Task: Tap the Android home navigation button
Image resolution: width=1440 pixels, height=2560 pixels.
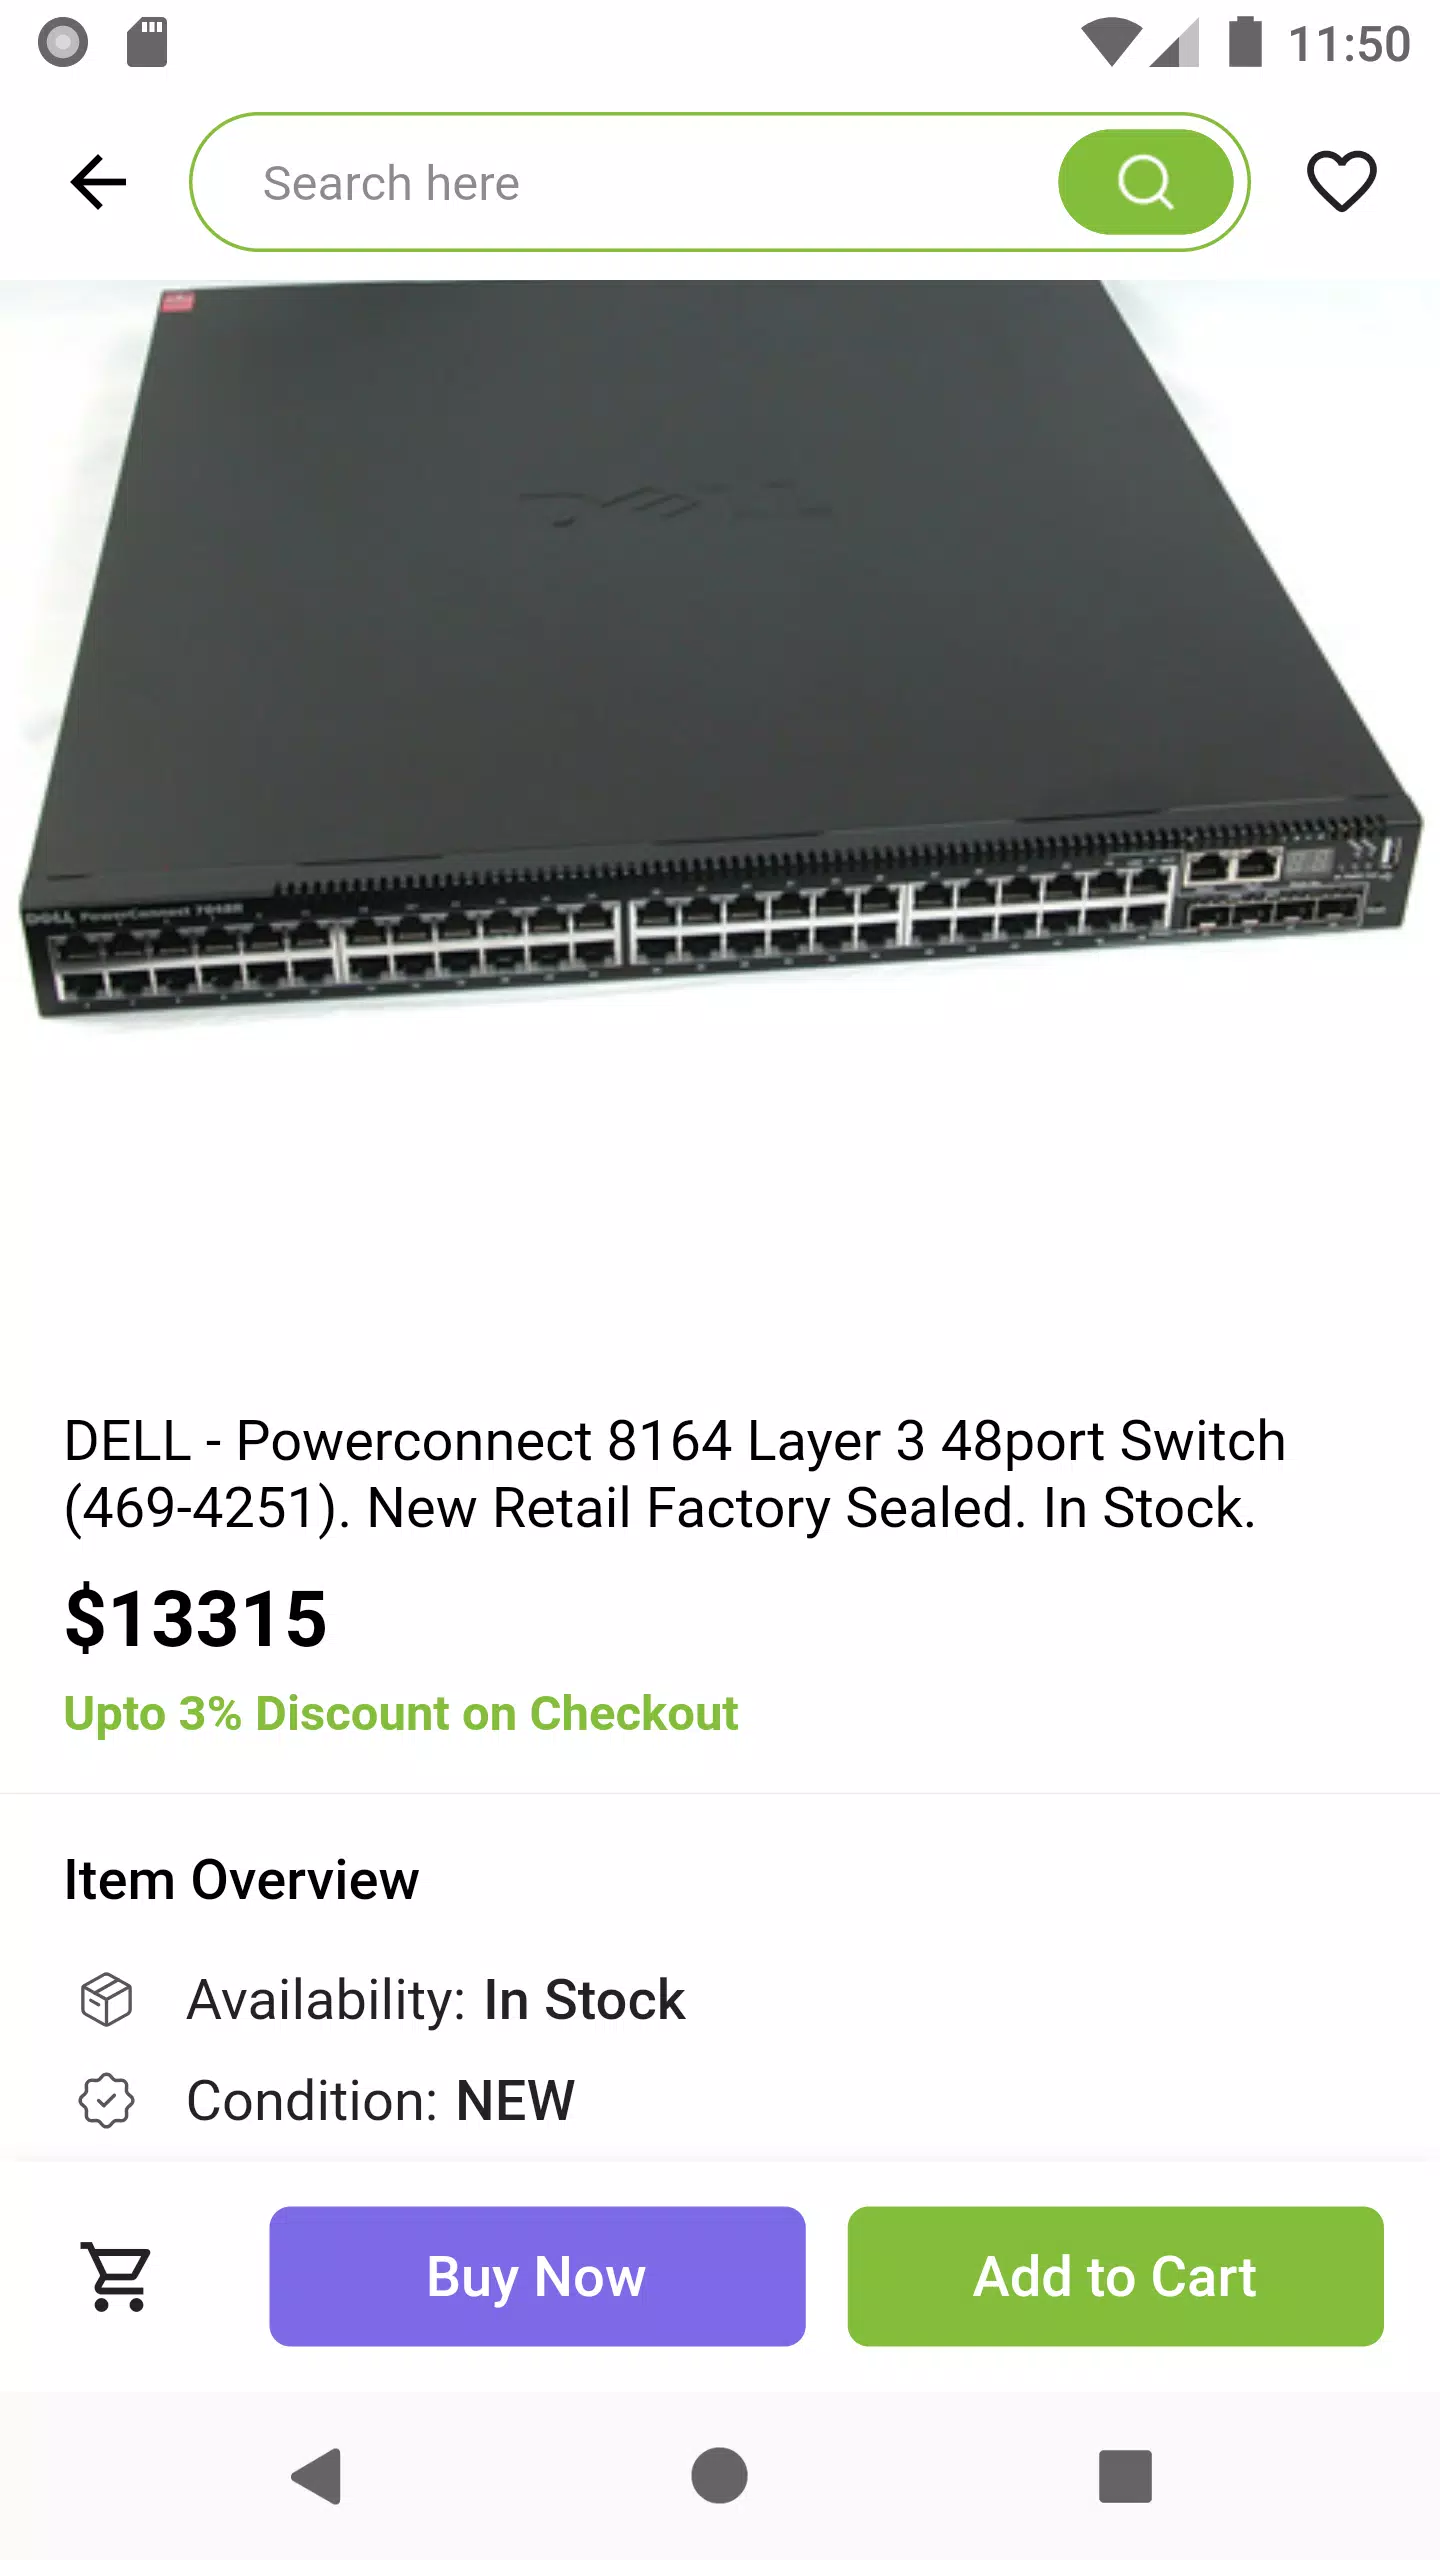Action: (x=719, y=2476)
